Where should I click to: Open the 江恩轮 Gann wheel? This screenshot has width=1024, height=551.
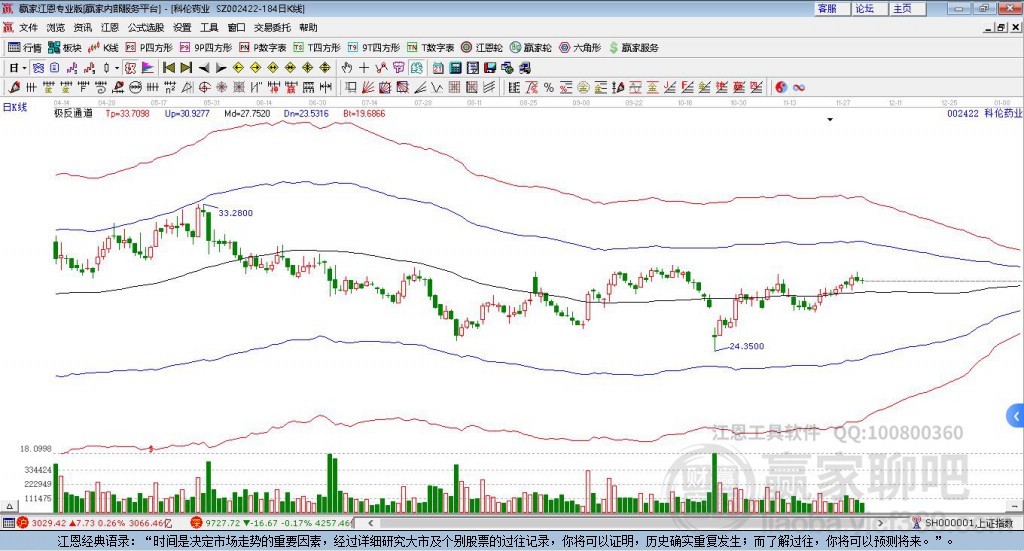(482, 48)
